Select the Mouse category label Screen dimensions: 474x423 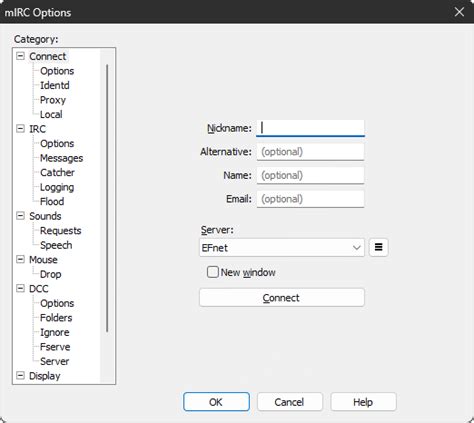pos(43,260)
